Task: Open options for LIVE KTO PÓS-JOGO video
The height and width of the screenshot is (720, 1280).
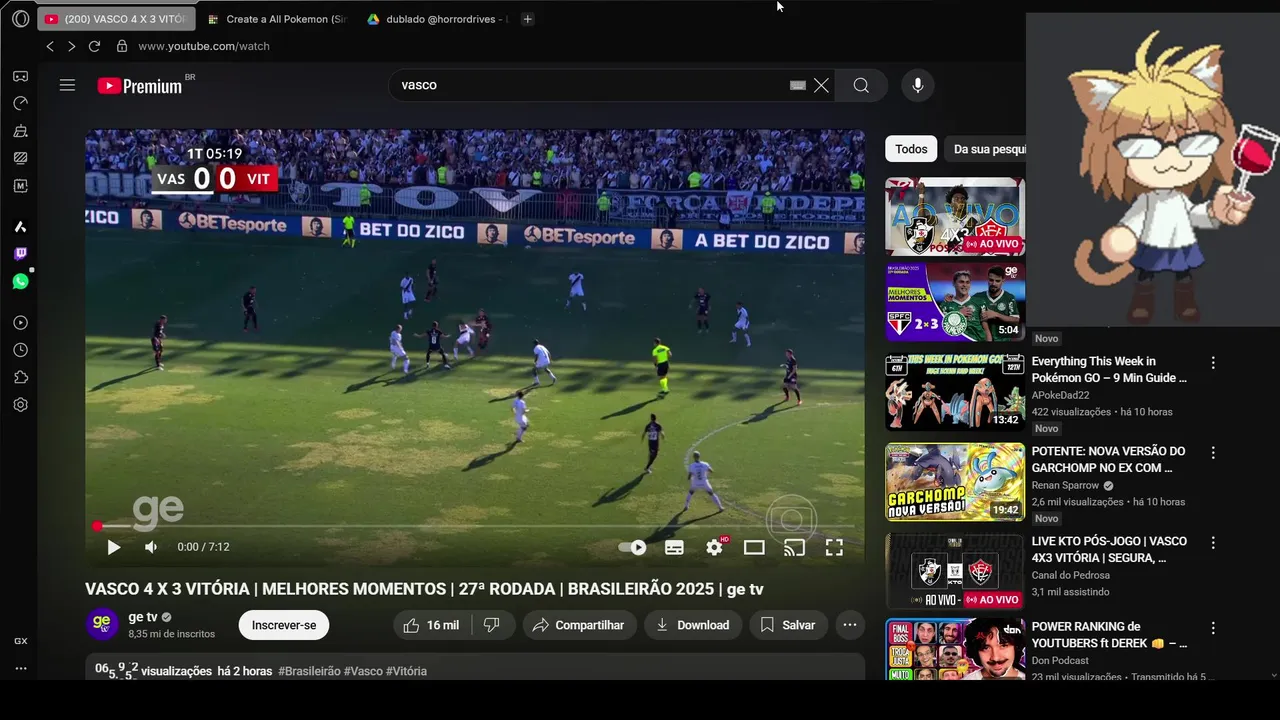Action: tap(1213, 543)
